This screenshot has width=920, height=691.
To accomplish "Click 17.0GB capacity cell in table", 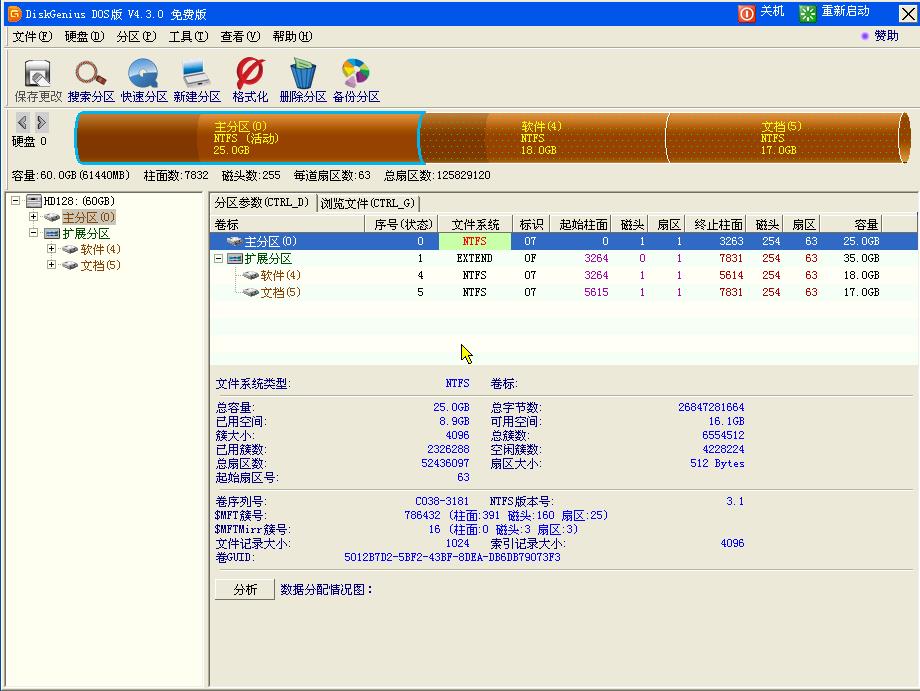I will coord(861,292).
